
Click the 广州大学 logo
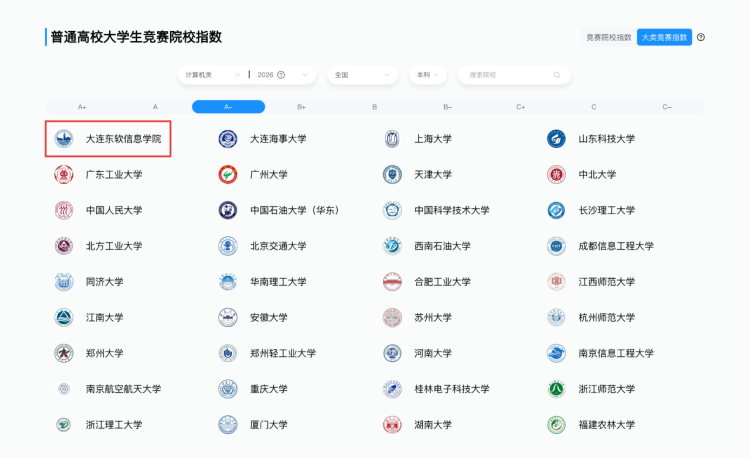click(228, 174)
